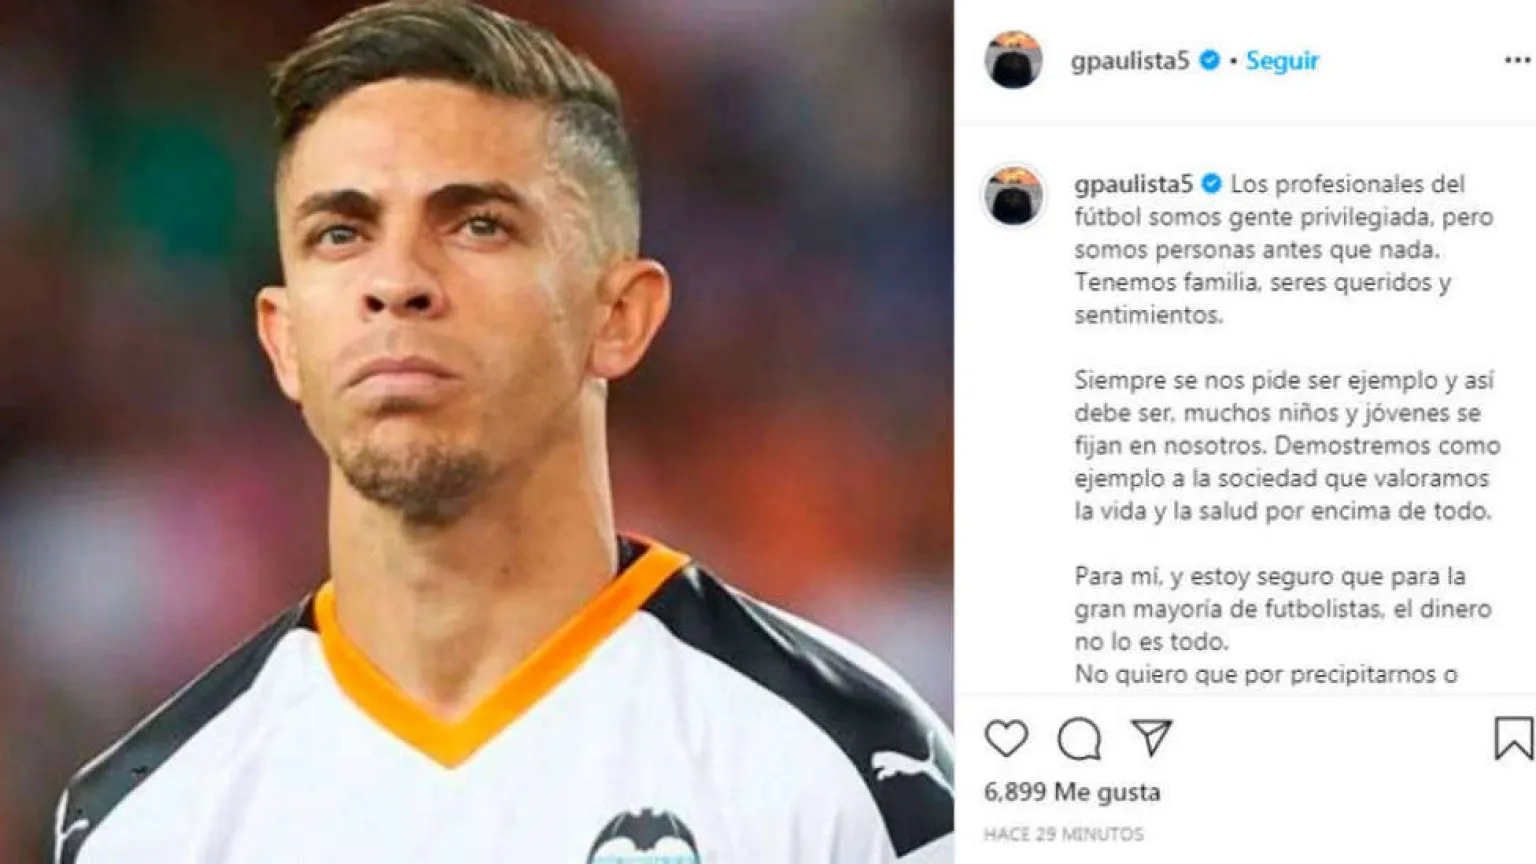Click the HACE 29 MINUTOS timestamp
Screen dimensions: 1536x864
tap(1063, 833)
